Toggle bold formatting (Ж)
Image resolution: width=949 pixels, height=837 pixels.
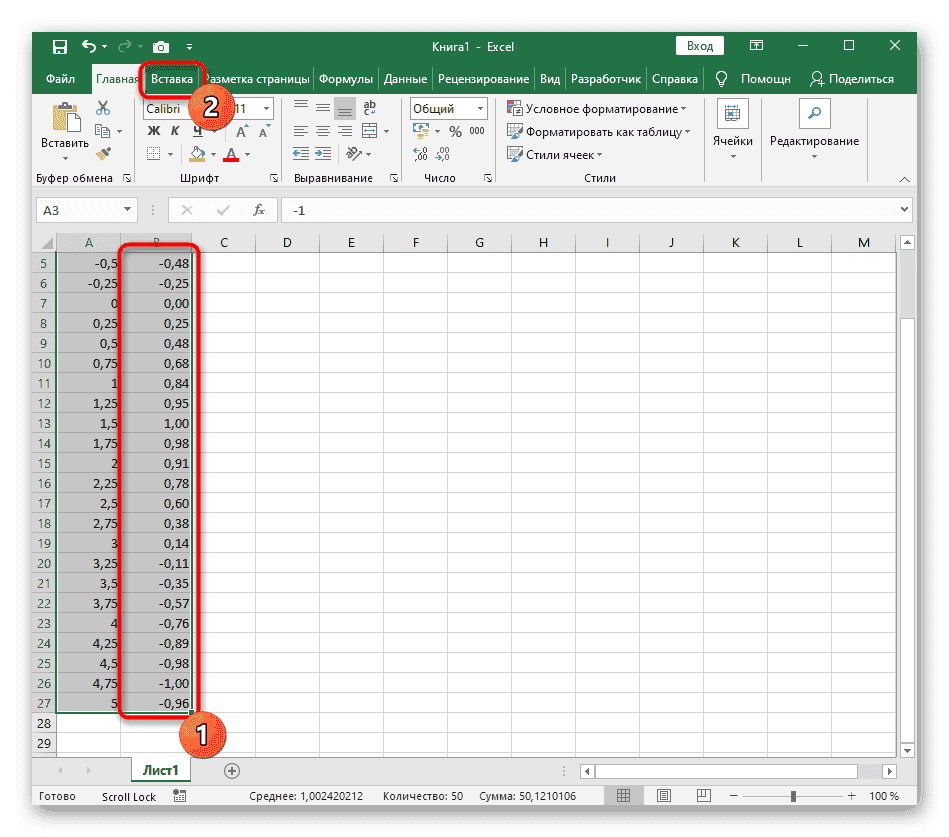[x=154, y=131]
